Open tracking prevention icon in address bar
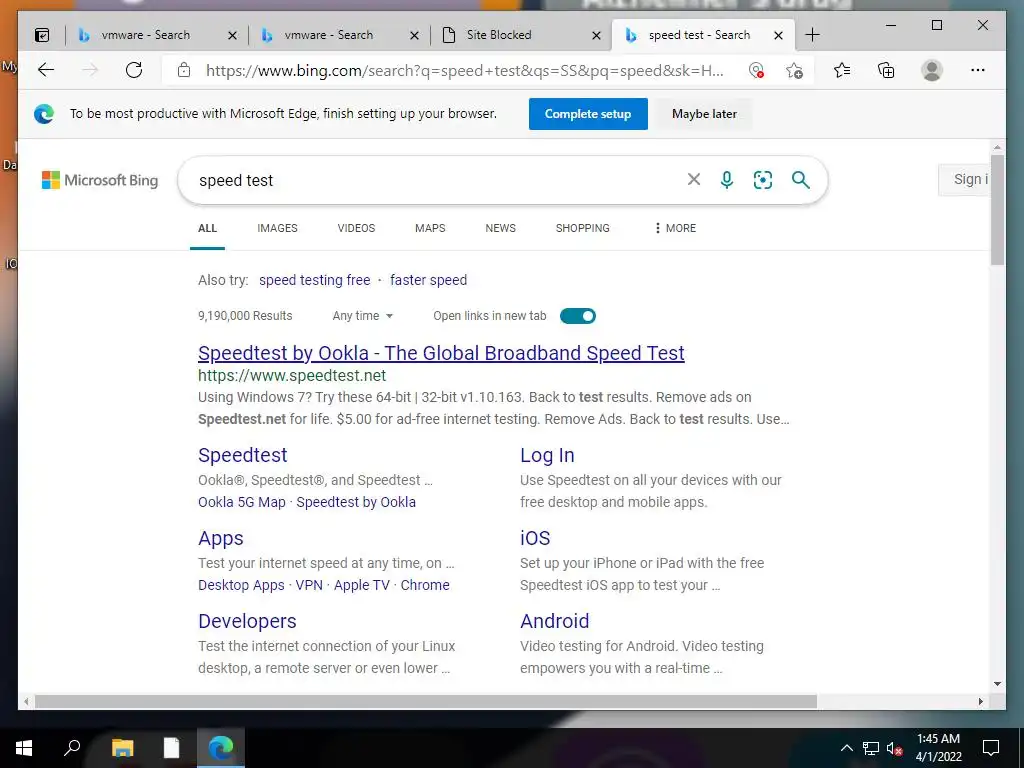1024x768 pixels. tap(756, 71)
